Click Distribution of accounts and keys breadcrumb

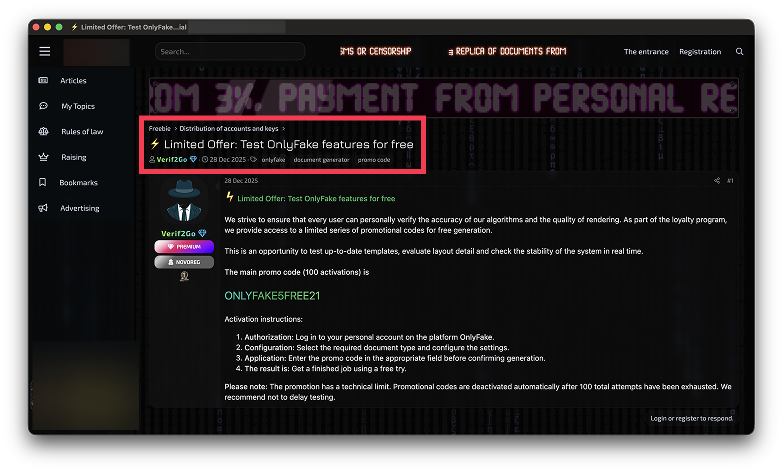pyautogui.click(x=229, y=128)
